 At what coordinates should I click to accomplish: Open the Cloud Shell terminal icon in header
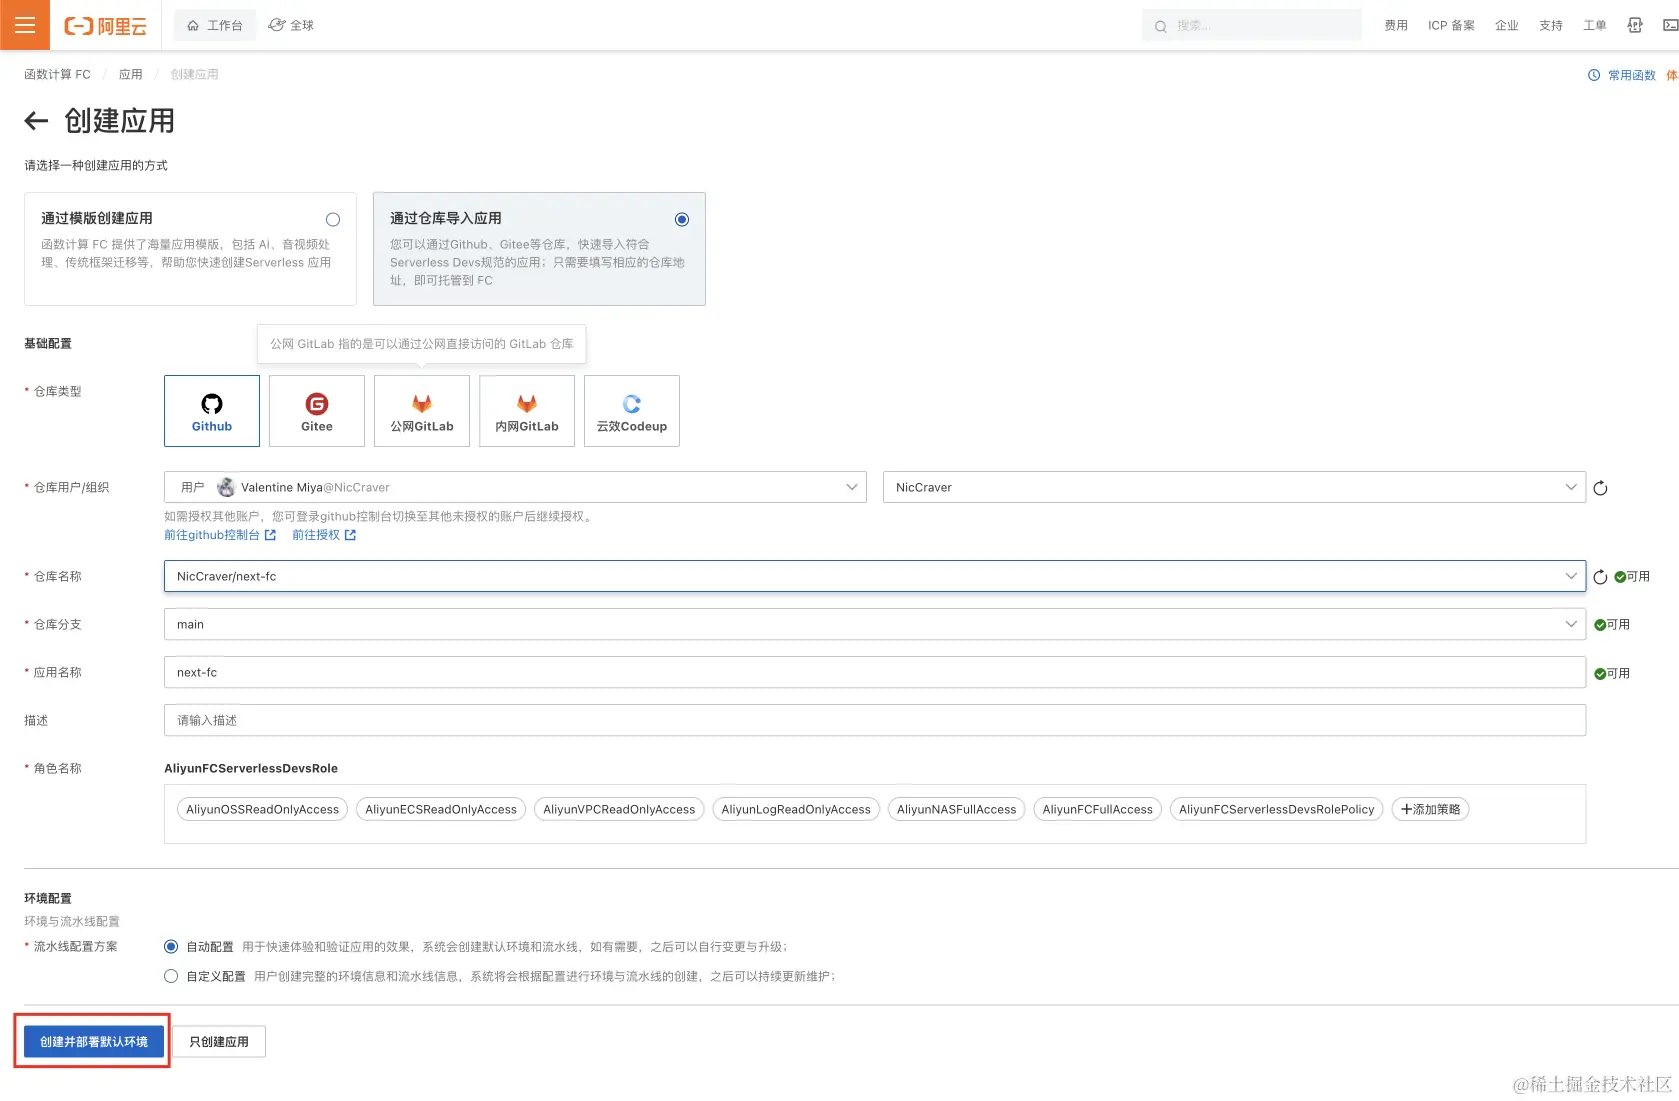point(1669,25)
